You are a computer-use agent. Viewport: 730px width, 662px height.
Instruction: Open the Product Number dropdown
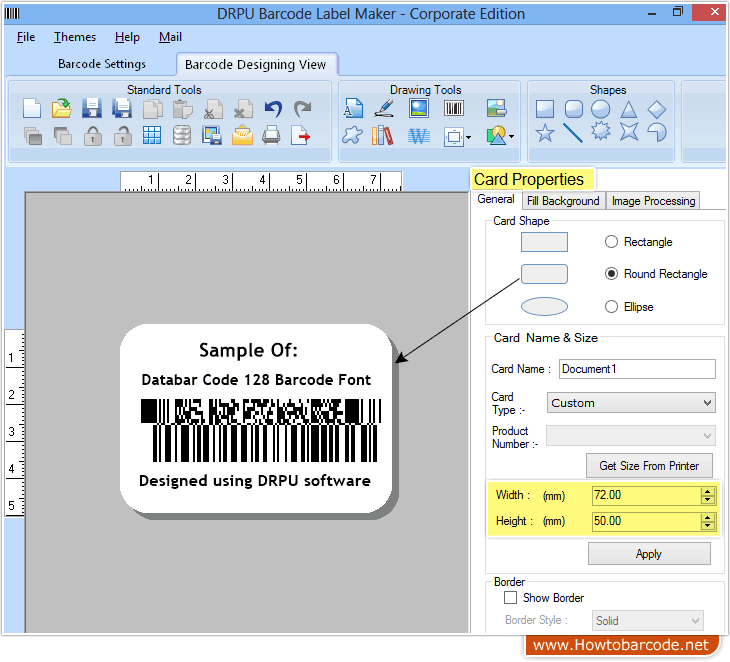pyautogui.click(x=631, y=436)
